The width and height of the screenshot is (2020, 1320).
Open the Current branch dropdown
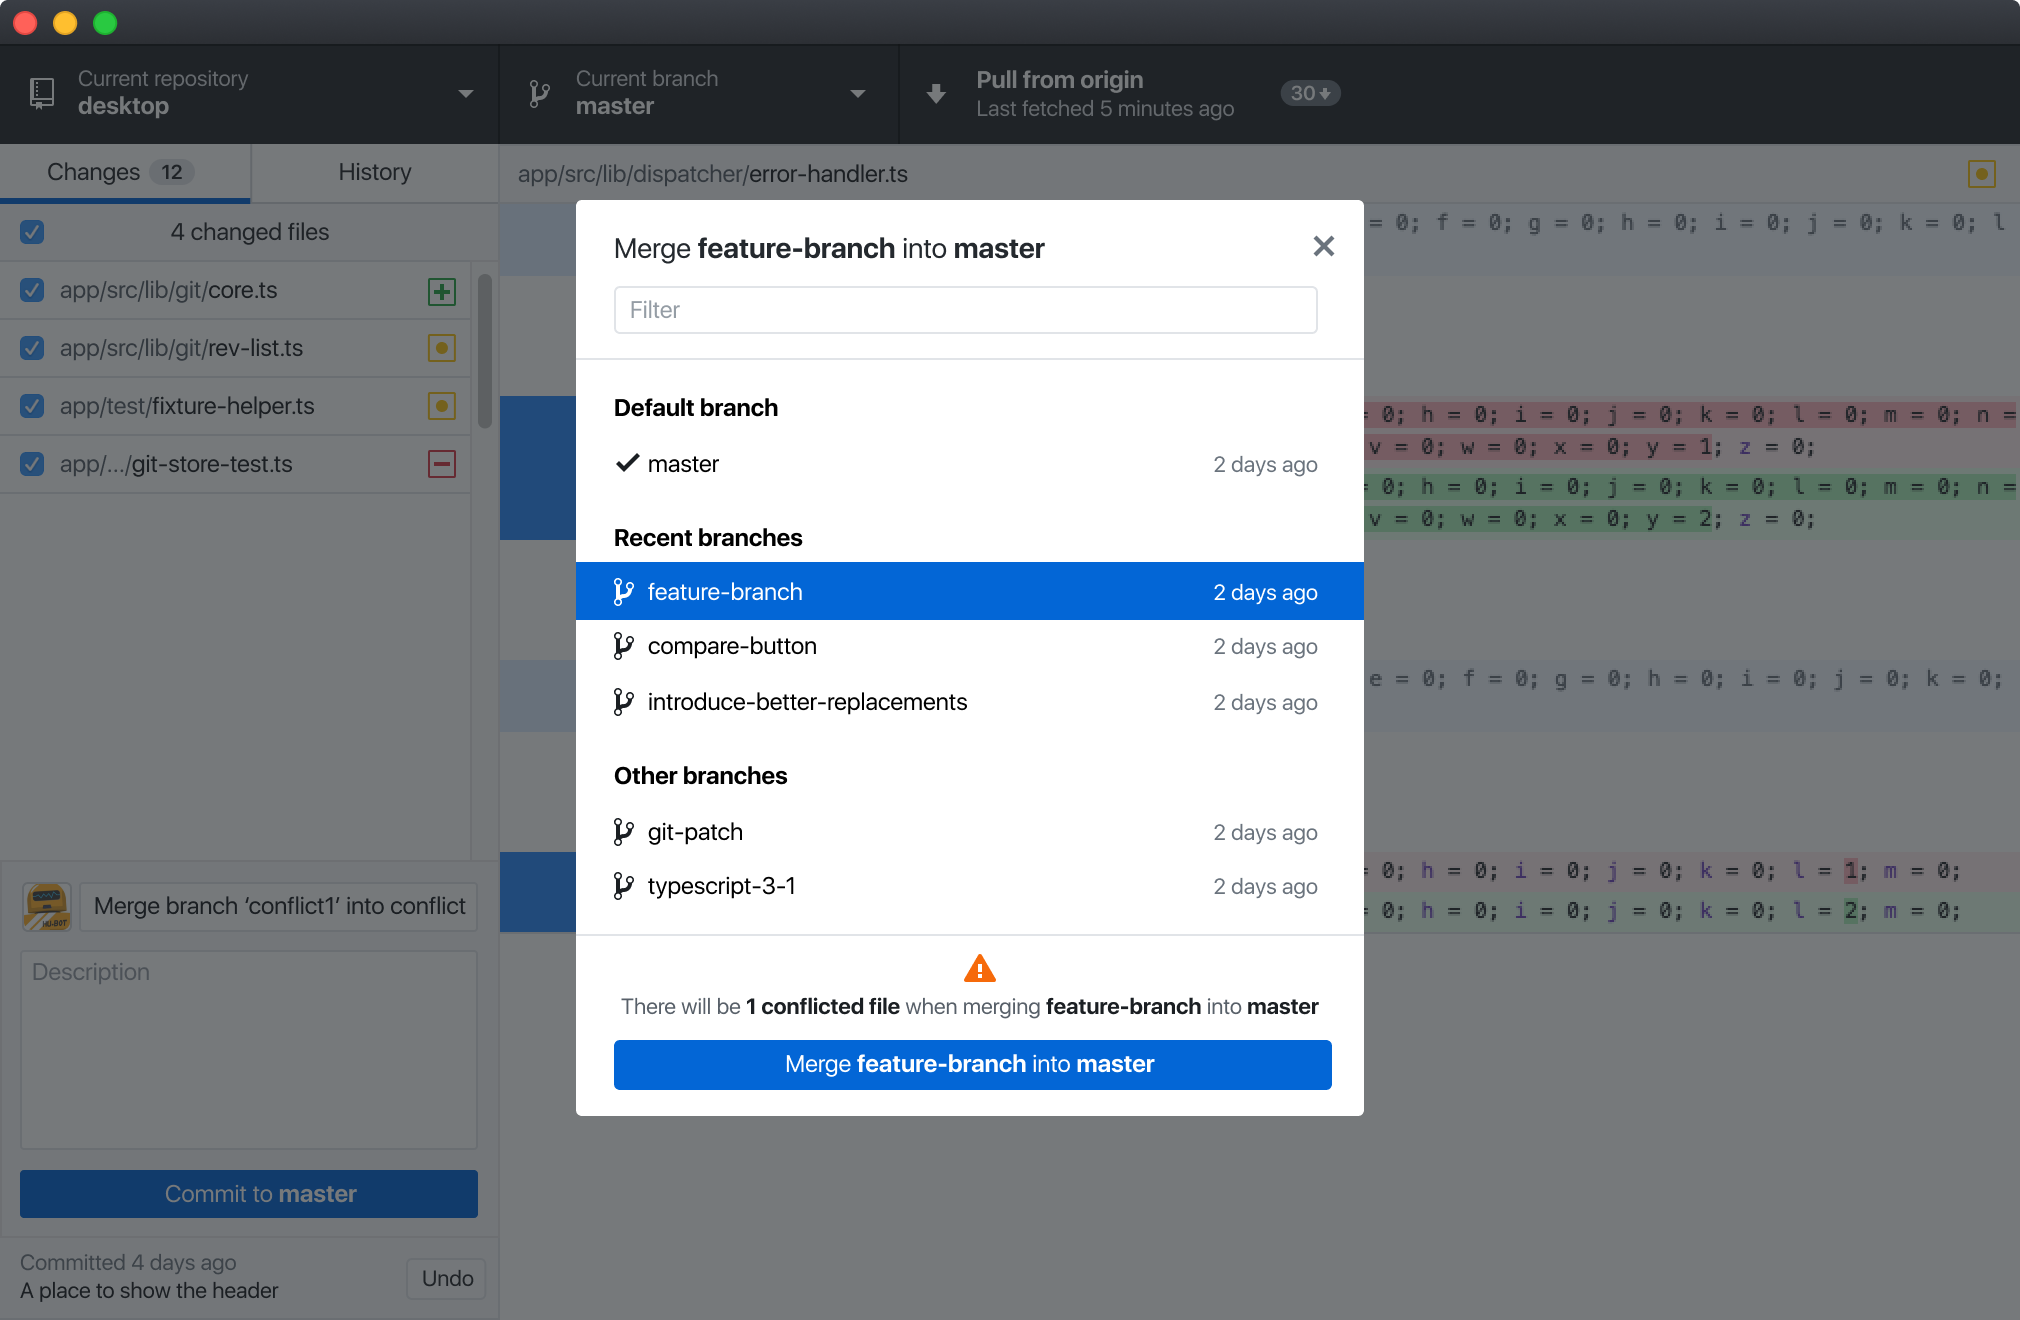tap(857, 93)
